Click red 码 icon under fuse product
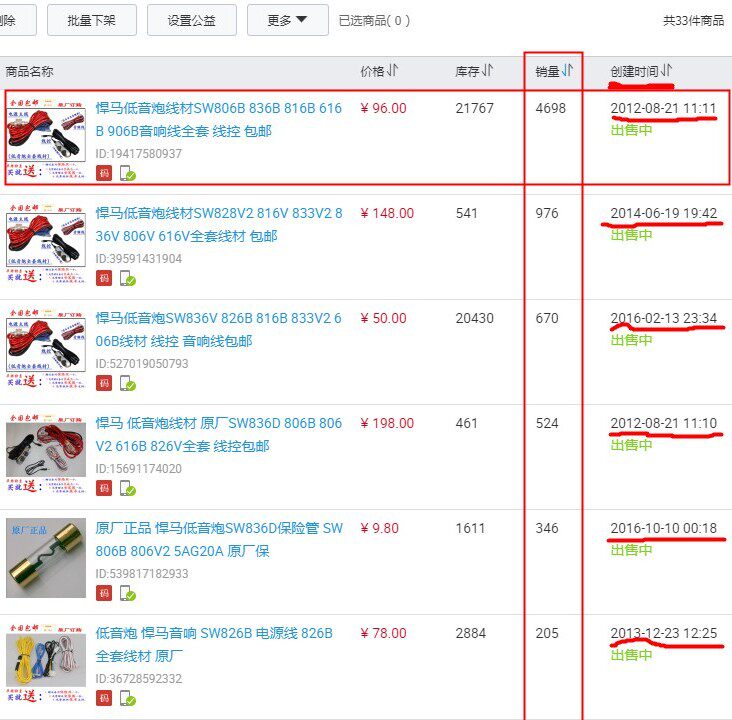 [x=104, y=593]
